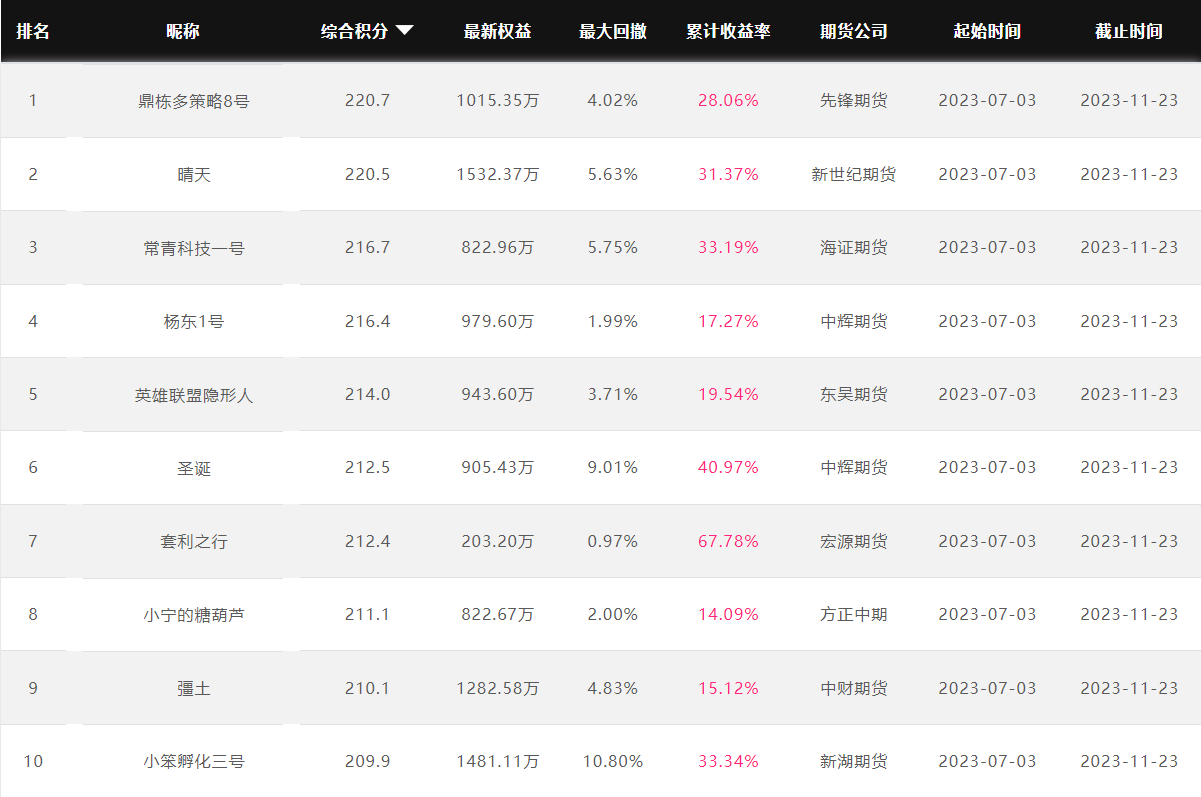Image resolution: width=1201 pixels, height=797 pixels.
Task: Click return rate 67.78%
Action: tap(728, 541)
